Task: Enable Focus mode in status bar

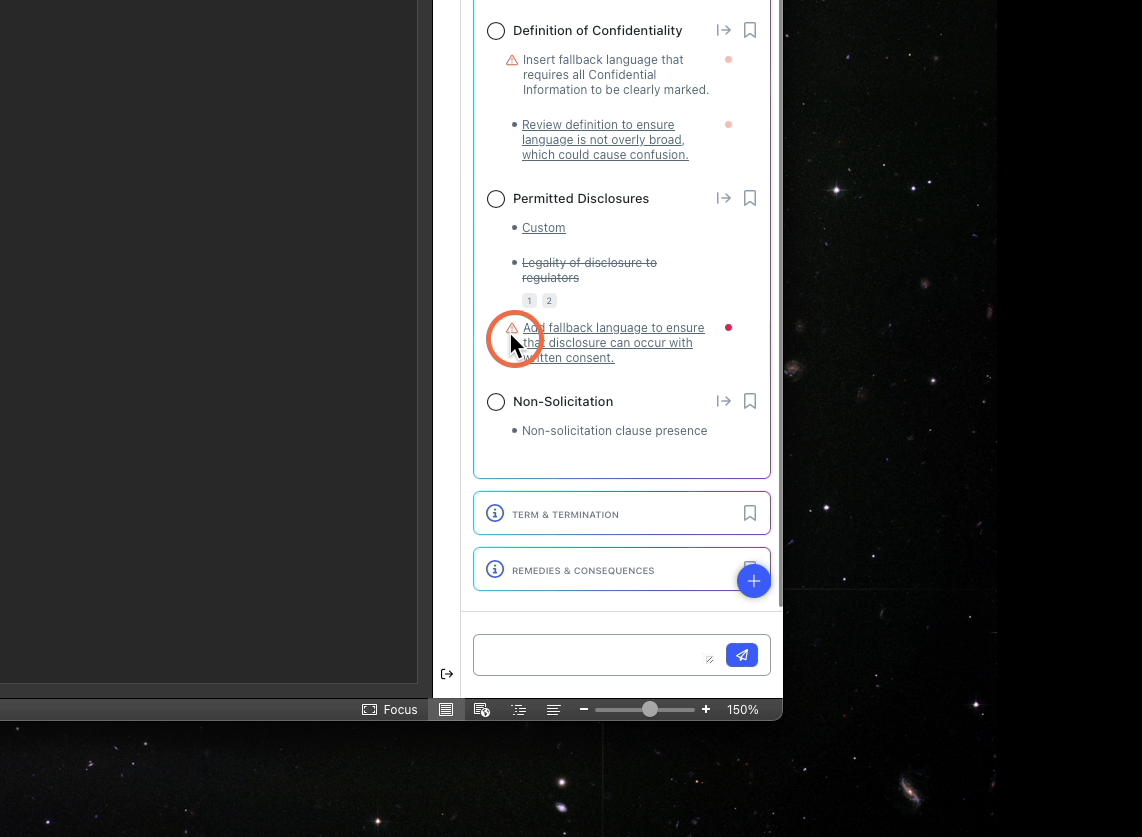Action: tap(390, 710)
